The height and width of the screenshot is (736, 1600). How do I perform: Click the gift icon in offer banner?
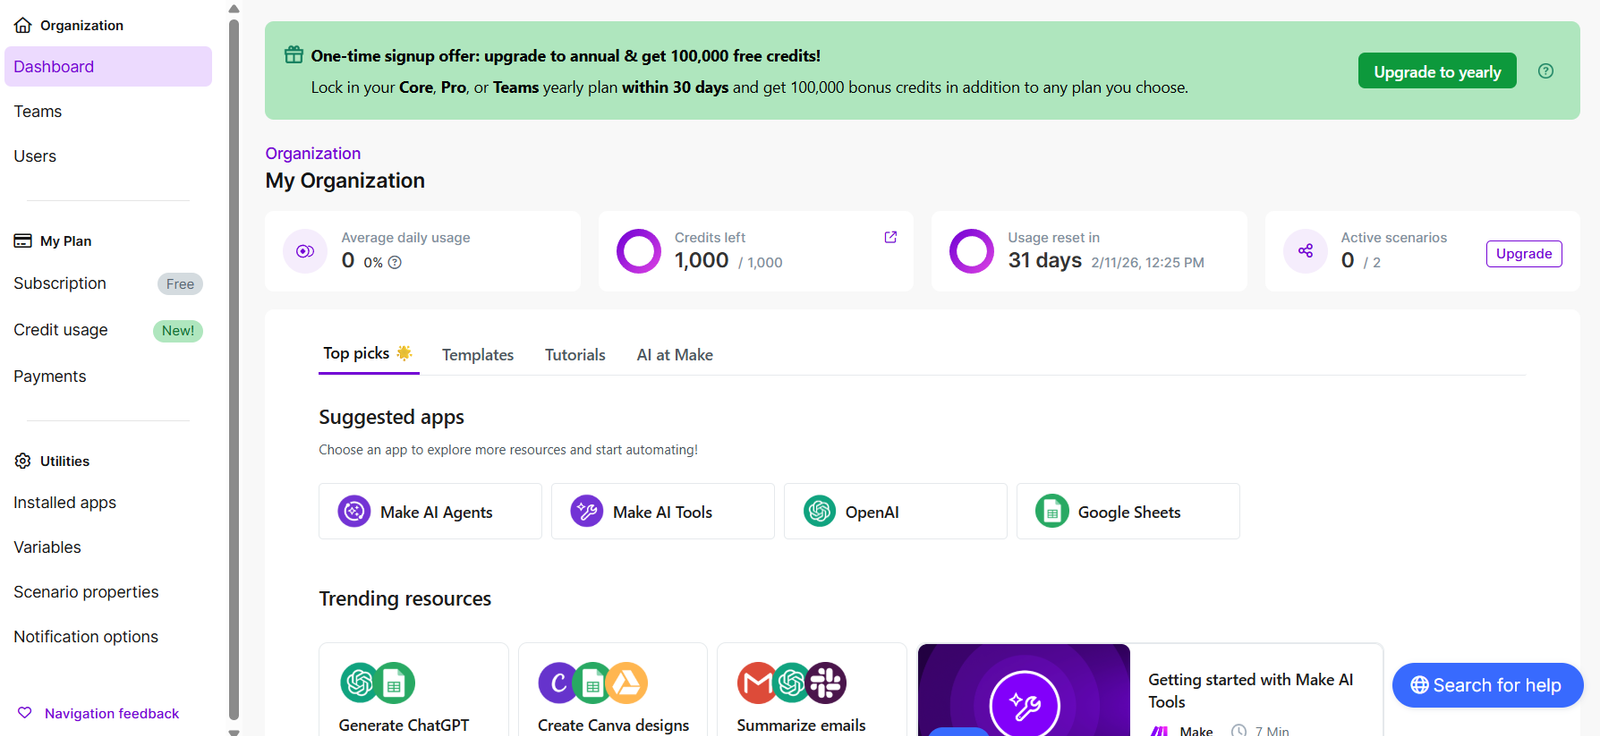point(294,55)
